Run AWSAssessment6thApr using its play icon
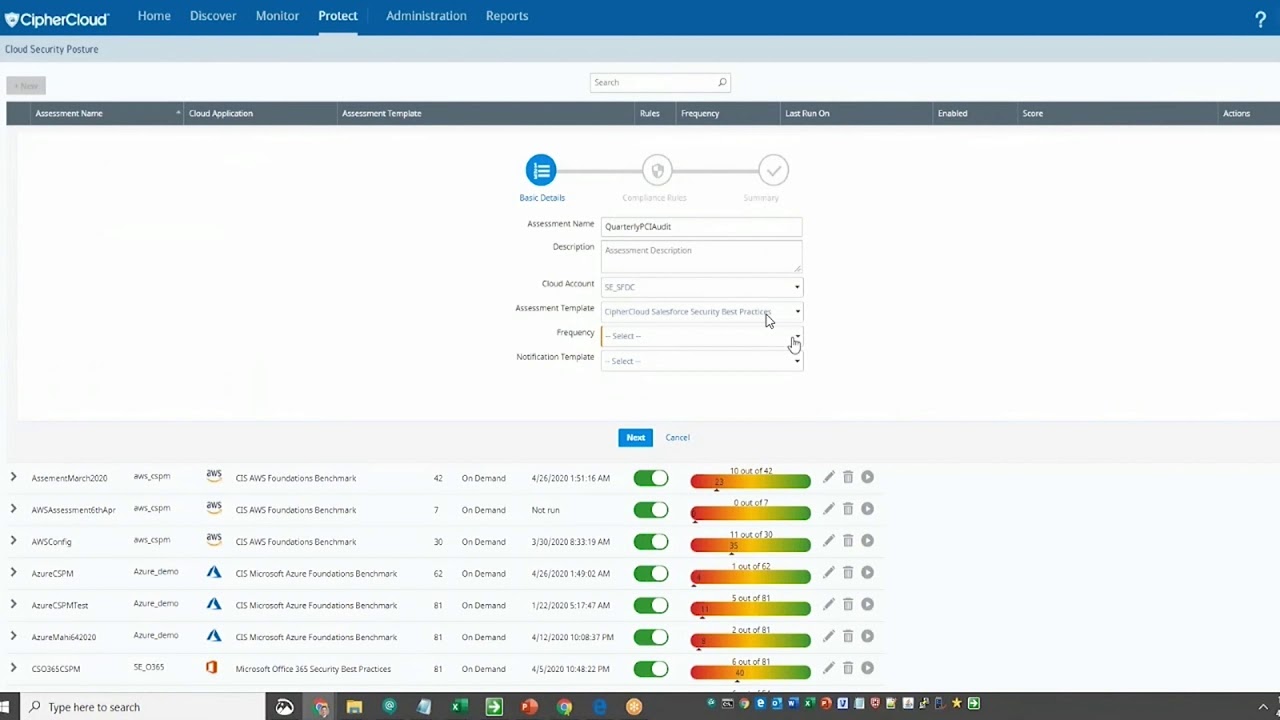Screen dimensions: 1280x720 [x=867, y=509]
